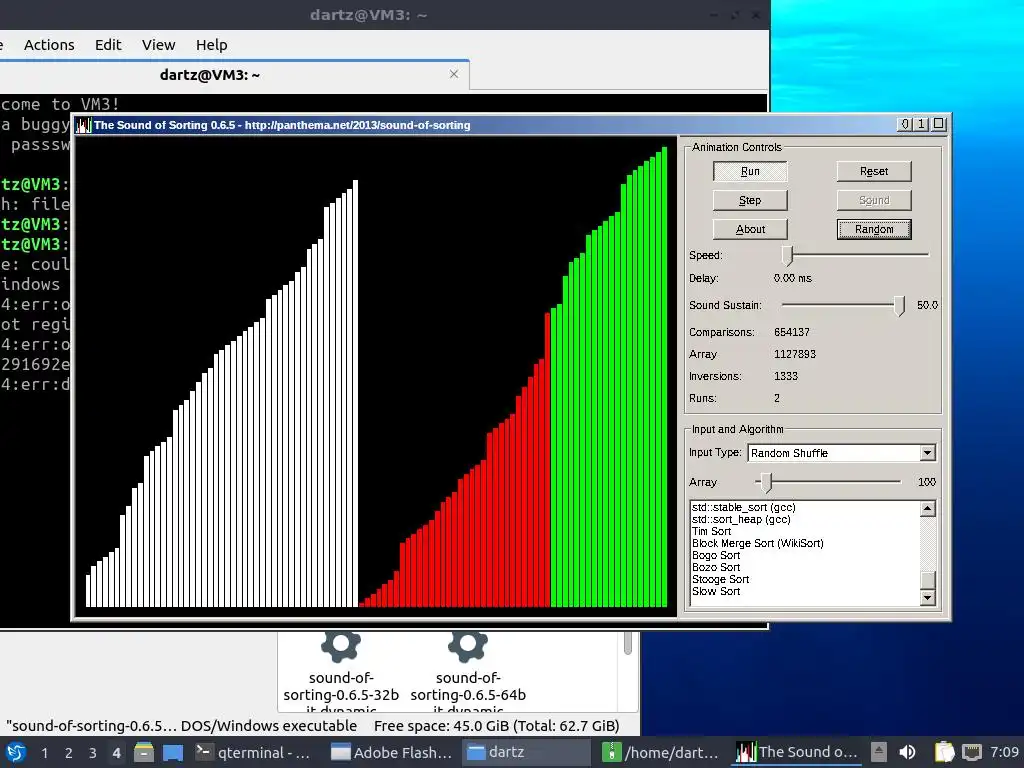Switch to workspace 4

click(116, 753)
